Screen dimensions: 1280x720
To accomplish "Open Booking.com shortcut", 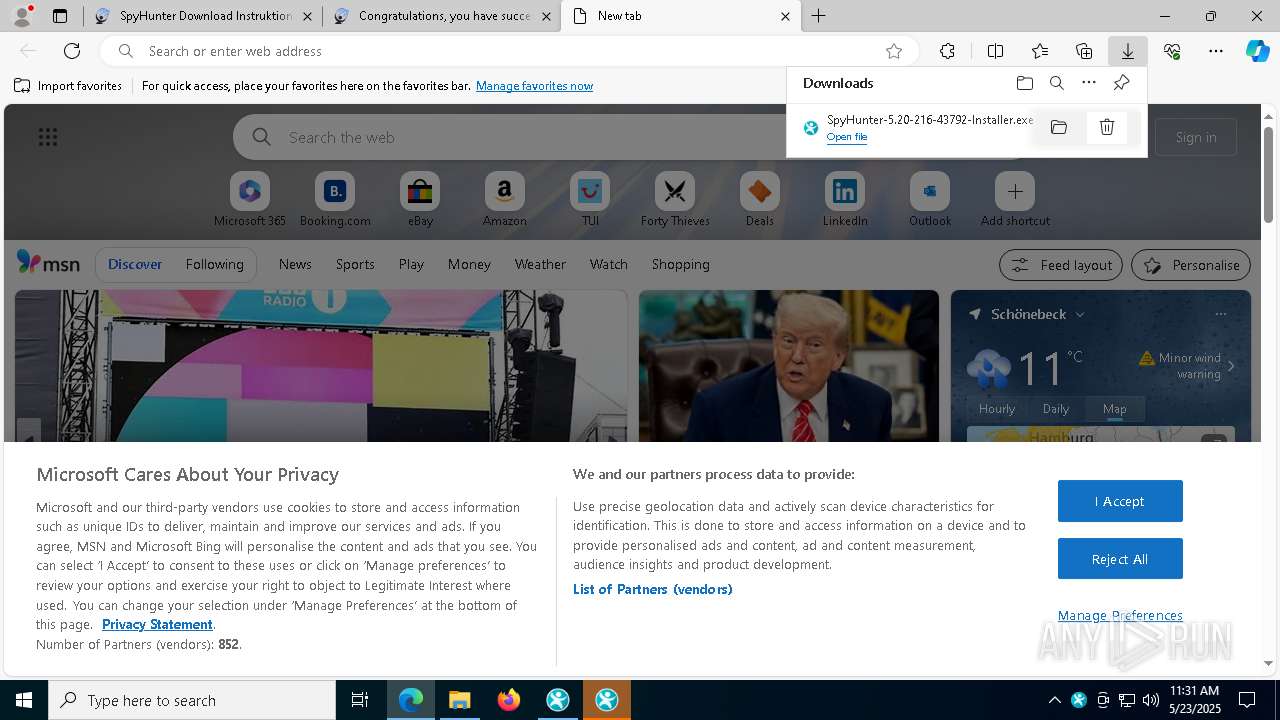I will 335,199.
